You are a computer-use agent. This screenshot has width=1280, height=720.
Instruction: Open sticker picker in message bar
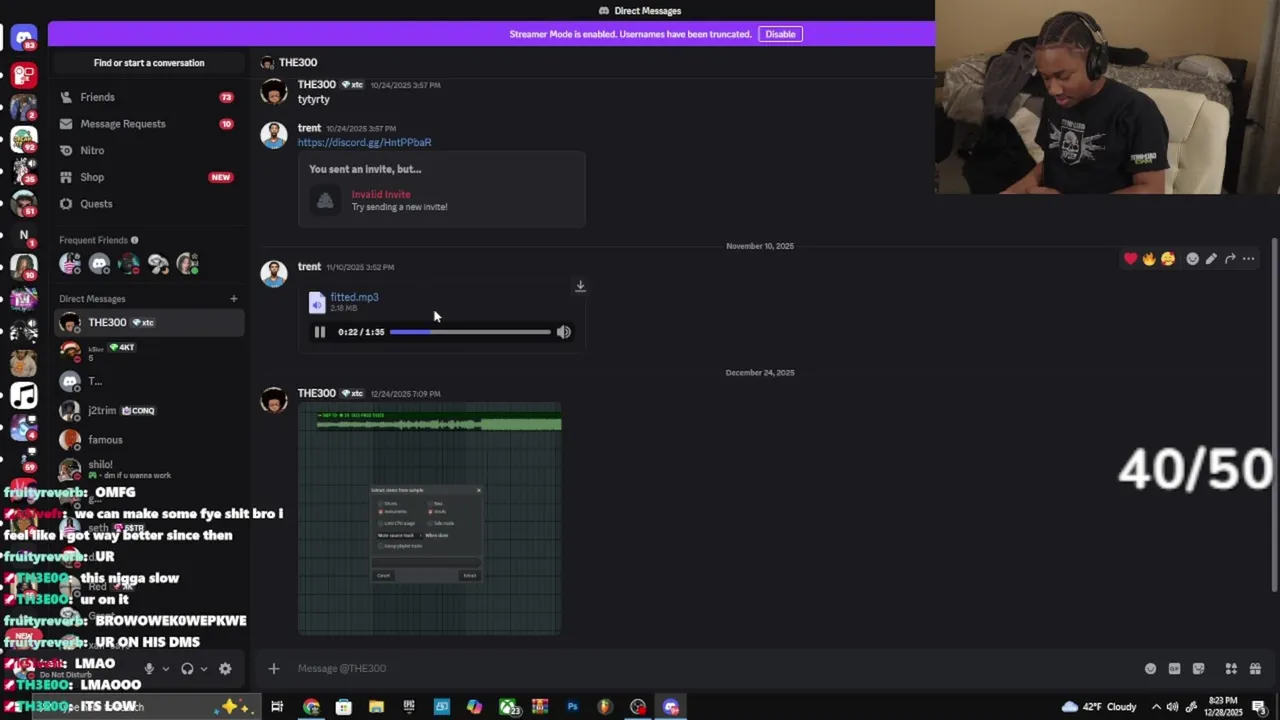click(x=1198, y=669)
